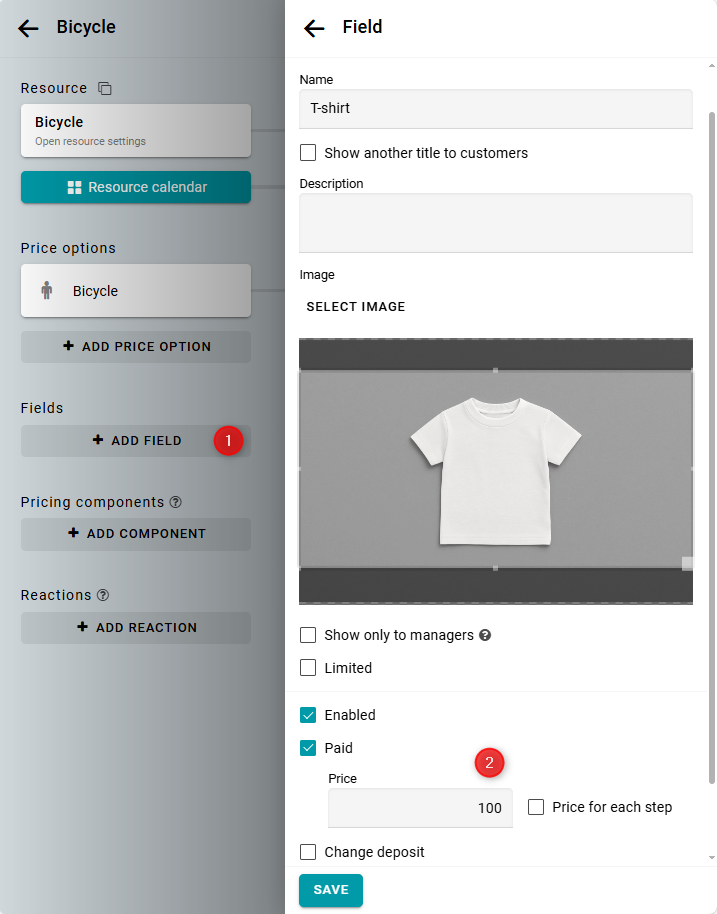The image size is (717, 914).
Task: Click the T-shirt image preview
Action: point(495,470)
